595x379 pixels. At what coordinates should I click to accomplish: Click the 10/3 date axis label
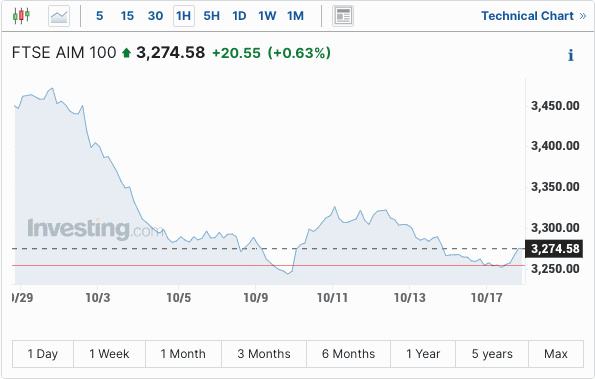pos(98,298)
